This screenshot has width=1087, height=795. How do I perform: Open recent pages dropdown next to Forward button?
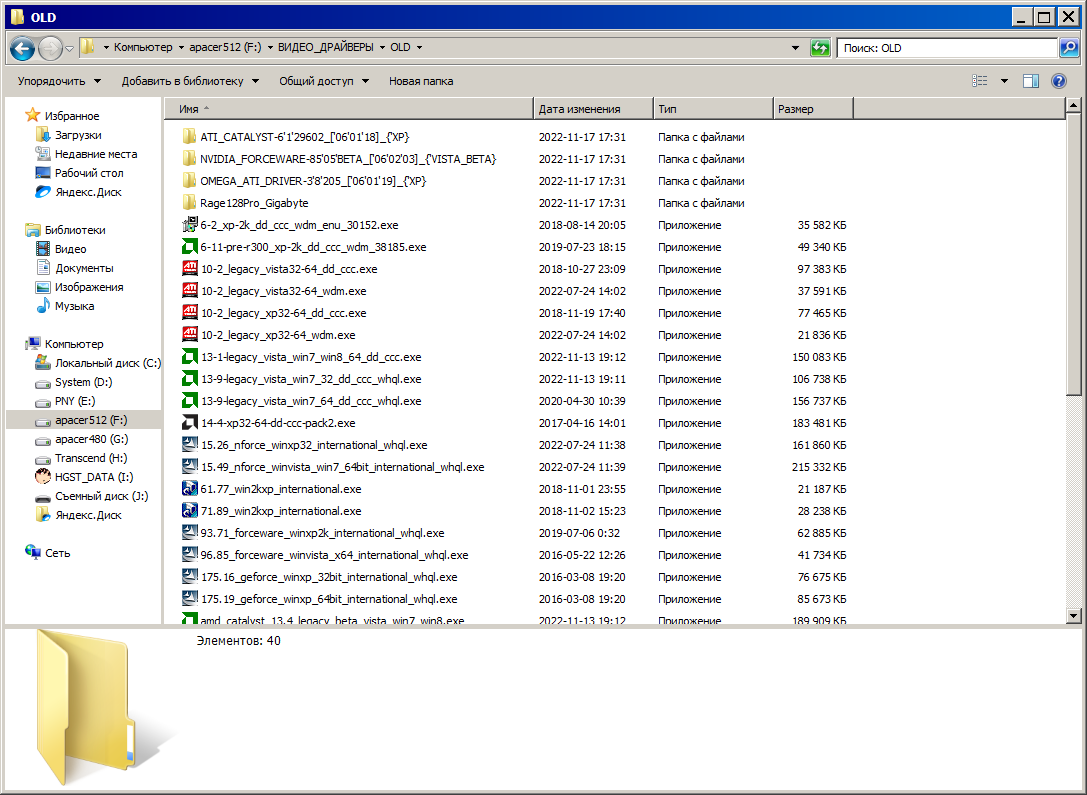point(69,49)
